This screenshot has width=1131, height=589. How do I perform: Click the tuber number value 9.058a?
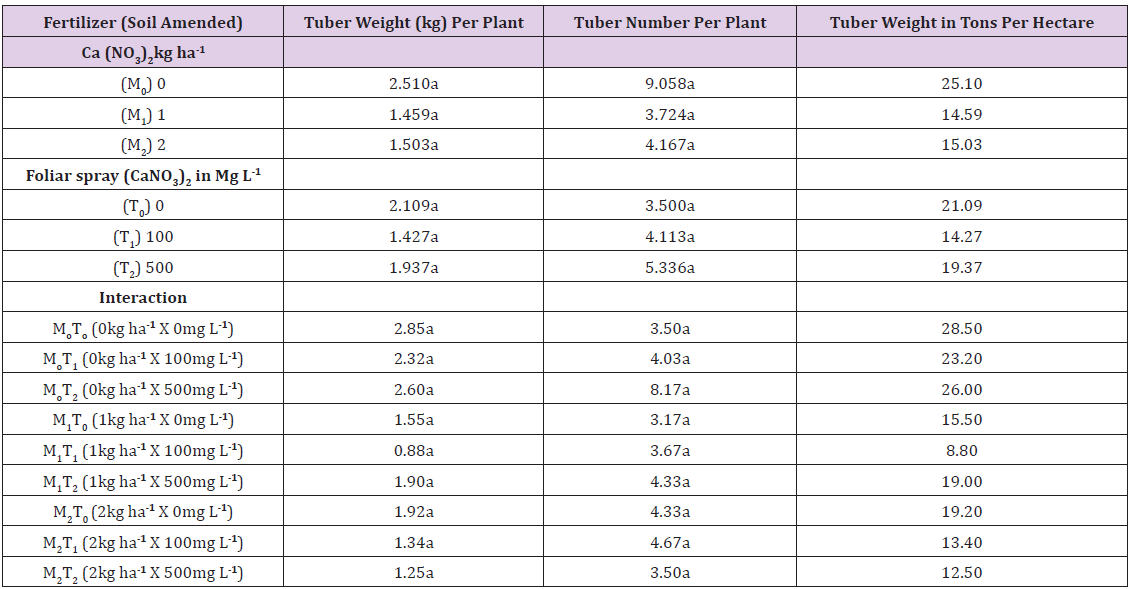click(x=670, y=84)
